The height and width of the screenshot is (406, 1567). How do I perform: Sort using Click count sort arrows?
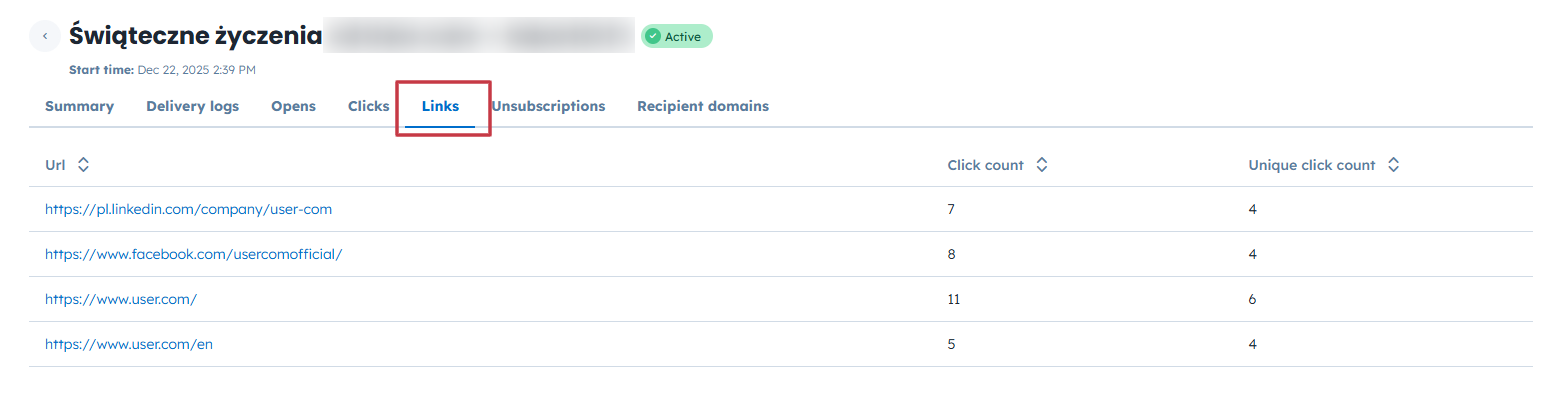tap(1041, 165)
